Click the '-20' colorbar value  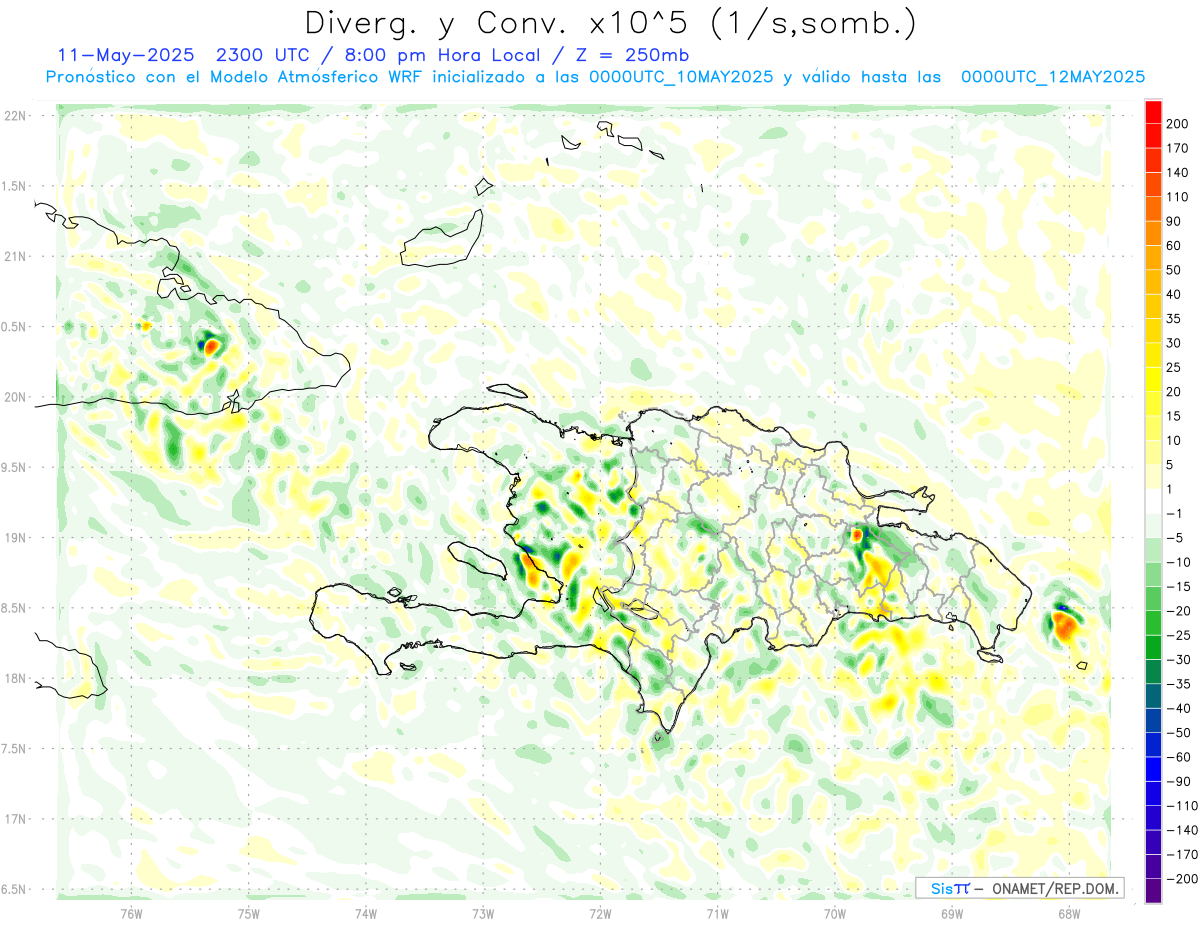pos(1179,612)
